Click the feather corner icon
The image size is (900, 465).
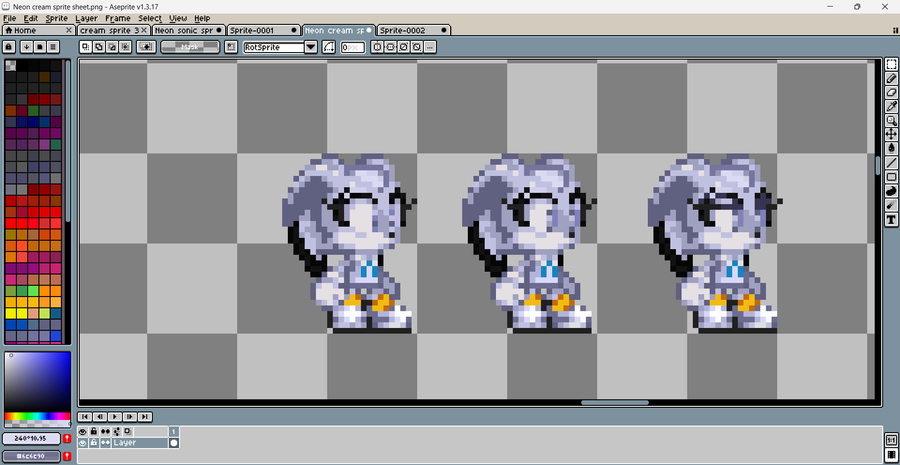point(329,47)
